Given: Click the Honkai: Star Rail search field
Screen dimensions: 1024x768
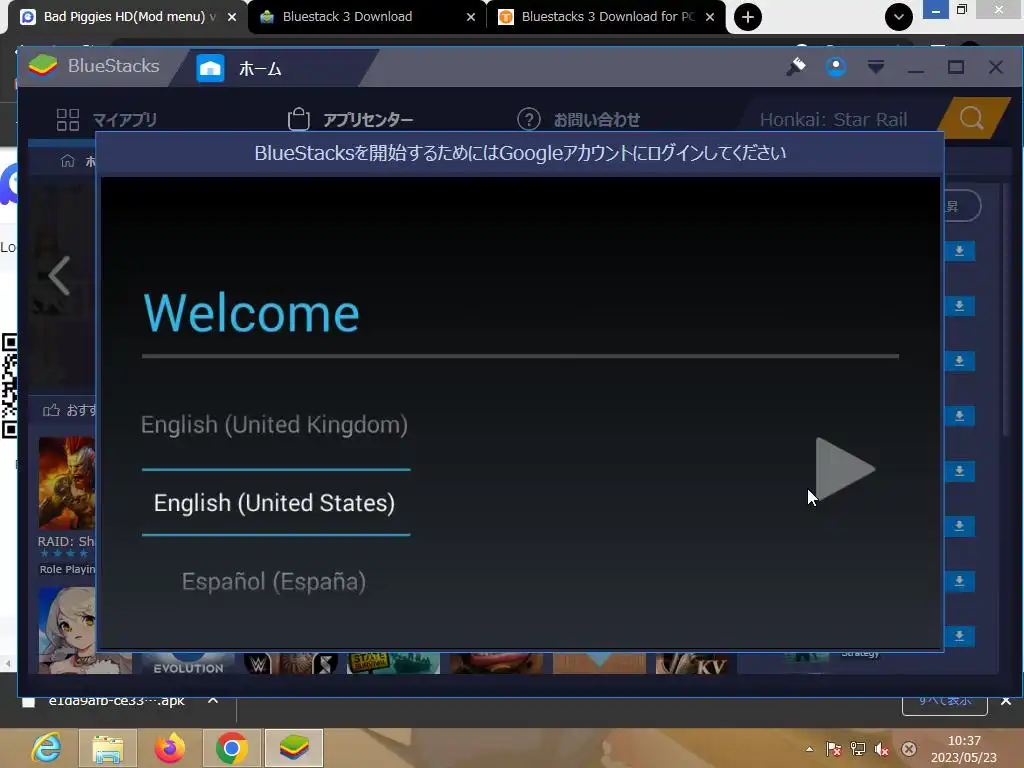Looking at the screenshot, I should (x=833, y=120).
